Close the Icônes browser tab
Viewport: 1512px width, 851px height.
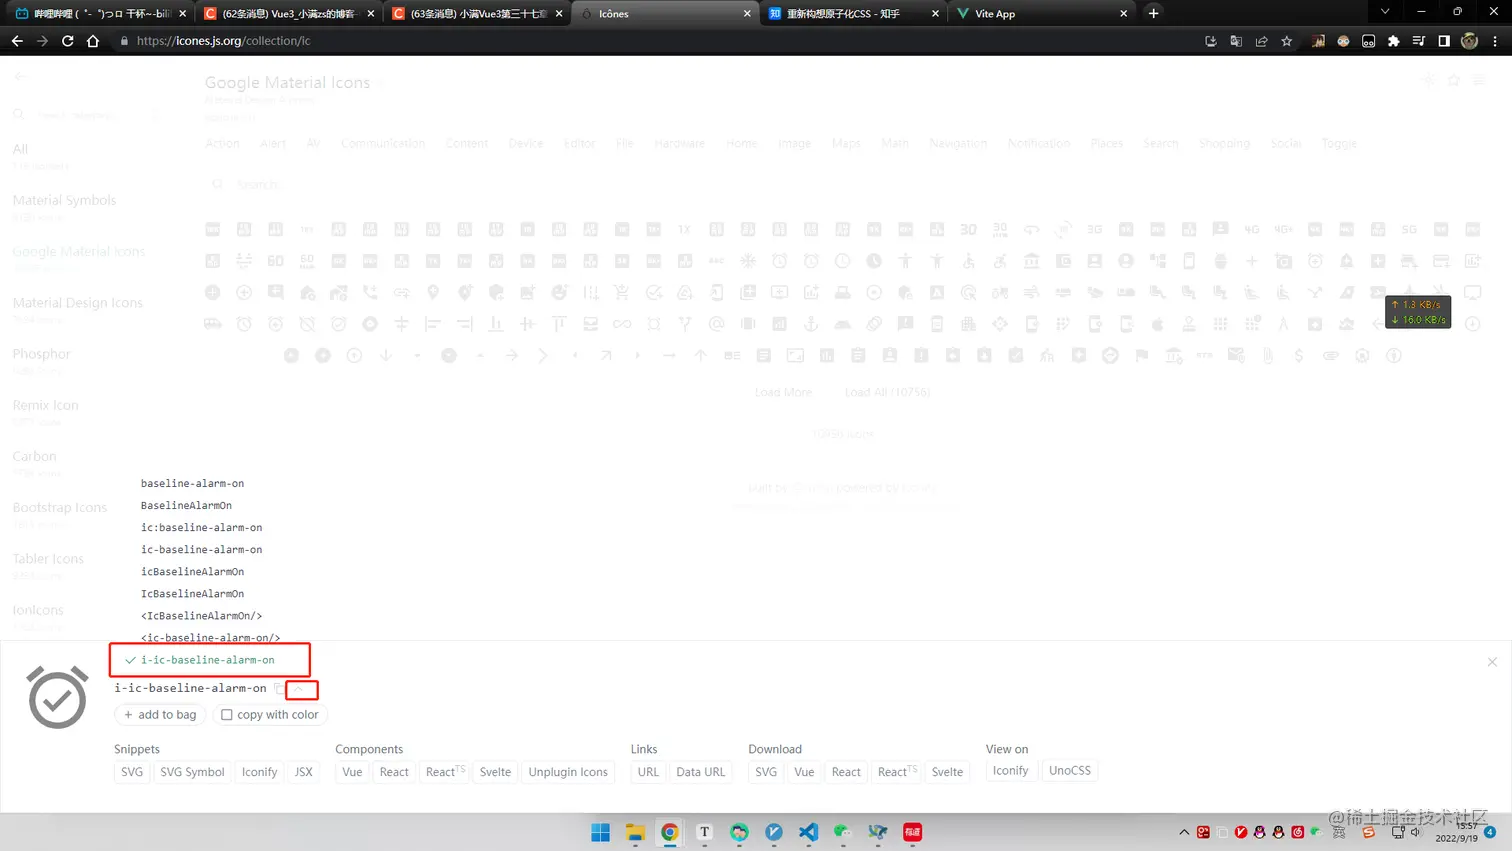pos(747,14)
